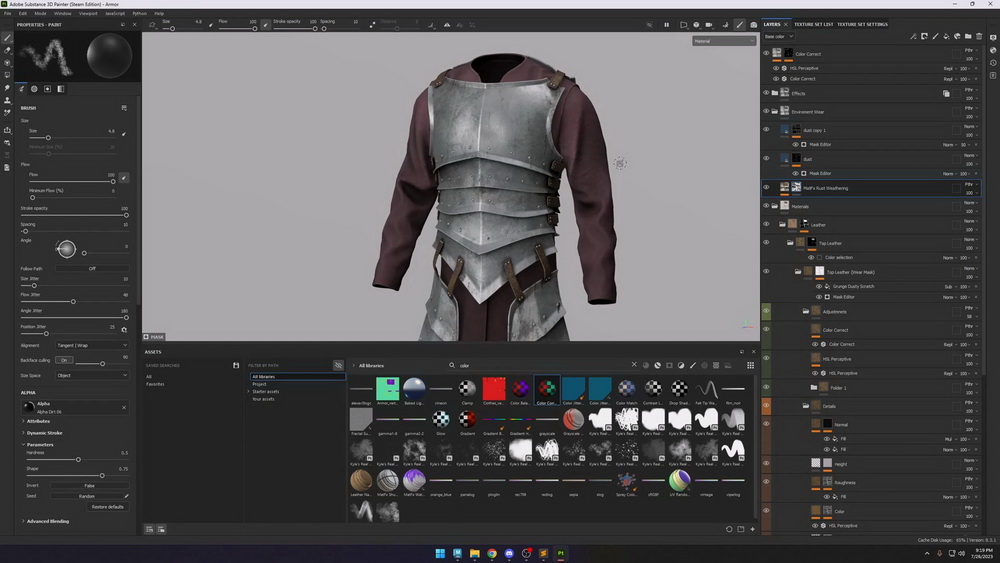Select the Material picker tool

coord(7,113)
